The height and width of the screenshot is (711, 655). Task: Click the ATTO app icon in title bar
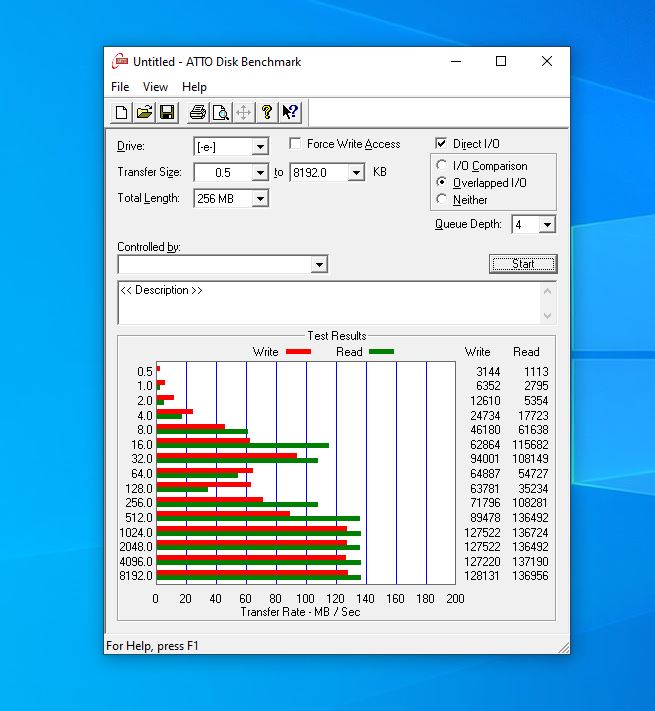click(x=120, y=61)
